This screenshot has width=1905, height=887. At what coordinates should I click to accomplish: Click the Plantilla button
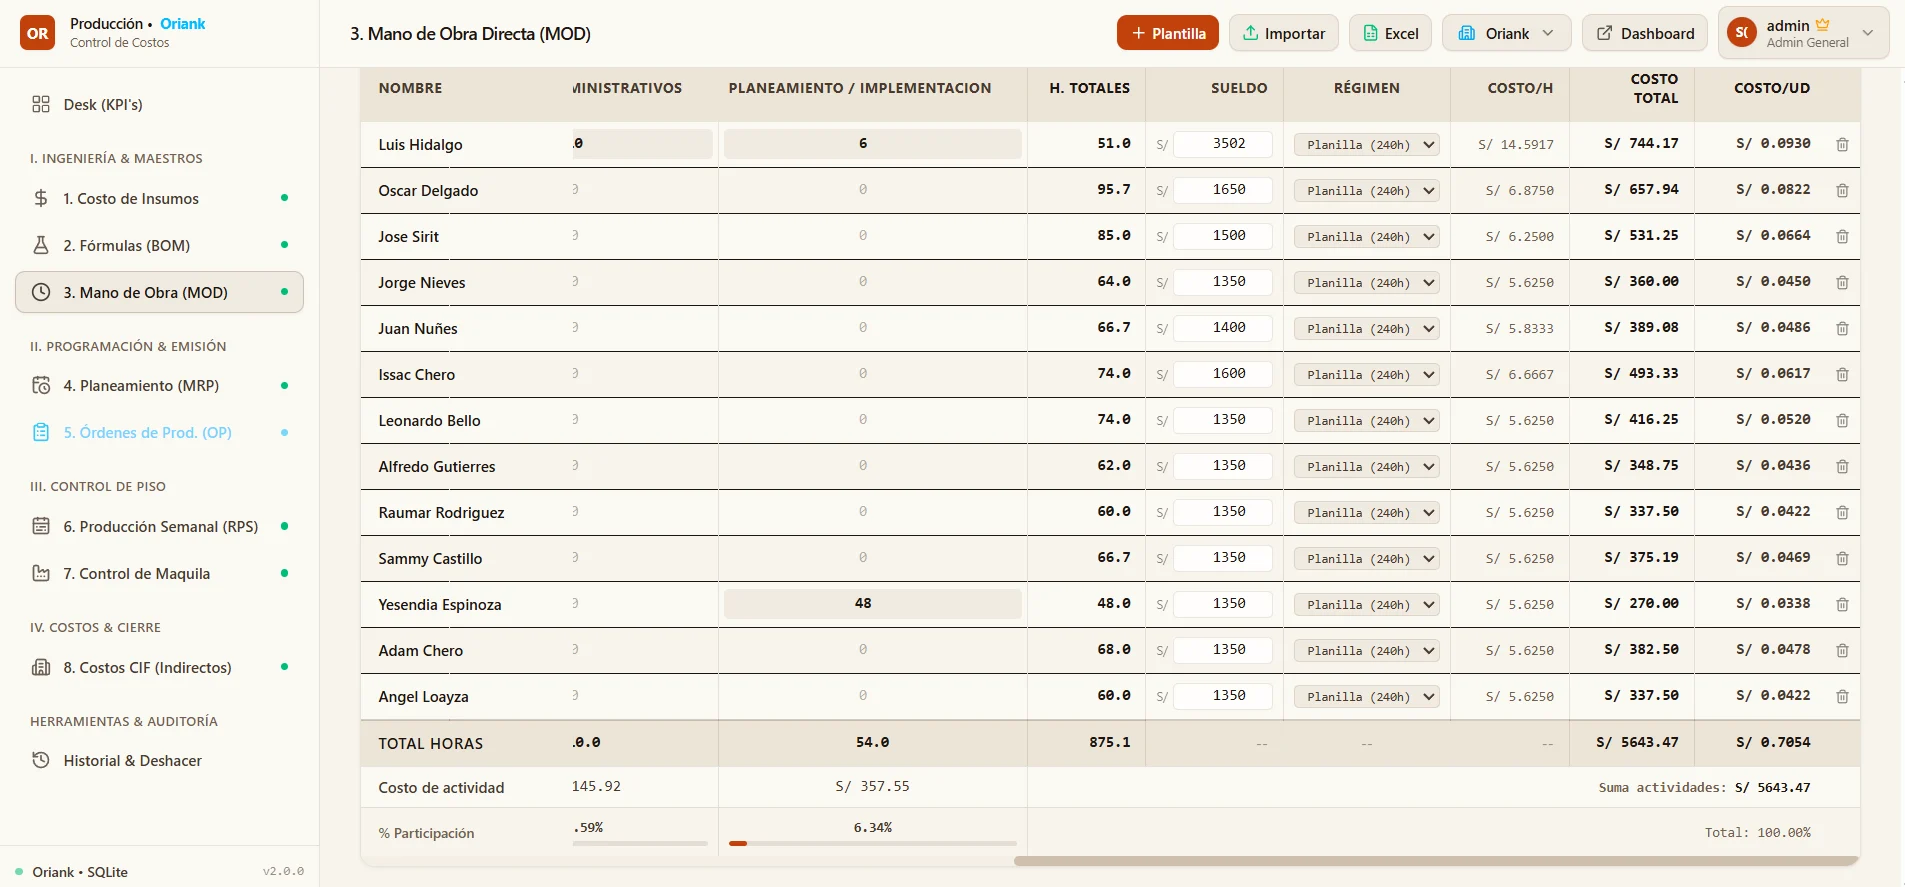click(x=1168, y=33)
